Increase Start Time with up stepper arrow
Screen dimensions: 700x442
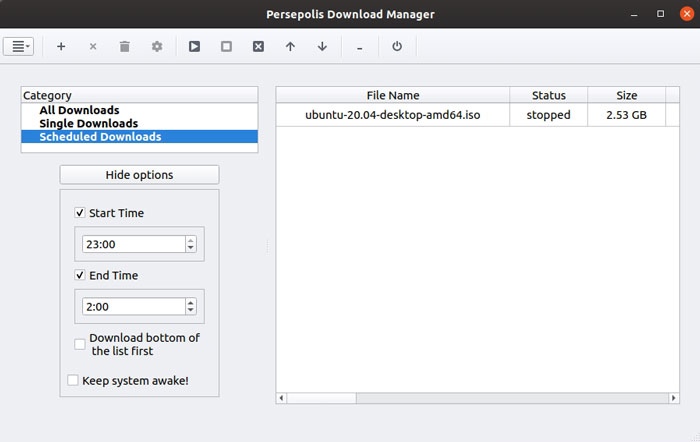[191, 240]
